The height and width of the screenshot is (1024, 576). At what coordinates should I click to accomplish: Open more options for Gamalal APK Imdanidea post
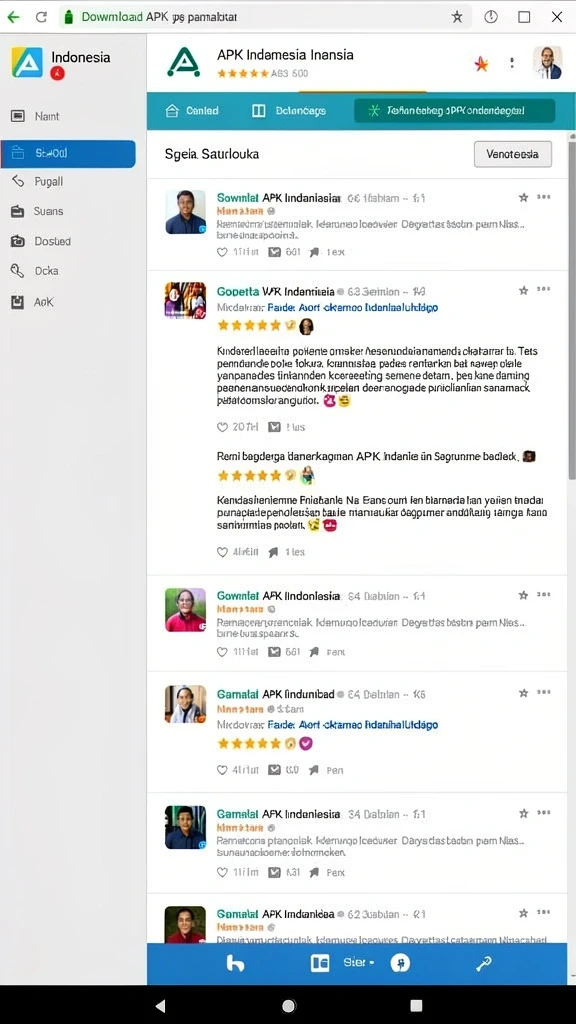(x=543, y=912)
